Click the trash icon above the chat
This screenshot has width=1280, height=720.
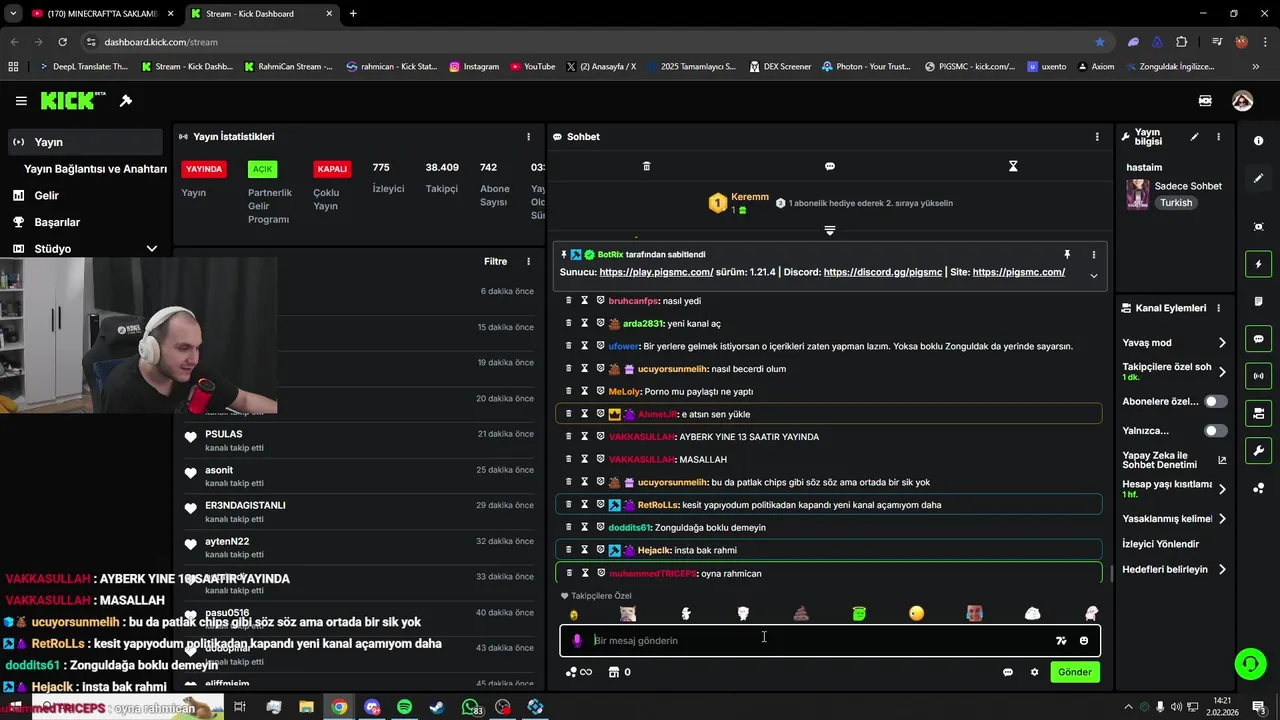pos(646,166)
